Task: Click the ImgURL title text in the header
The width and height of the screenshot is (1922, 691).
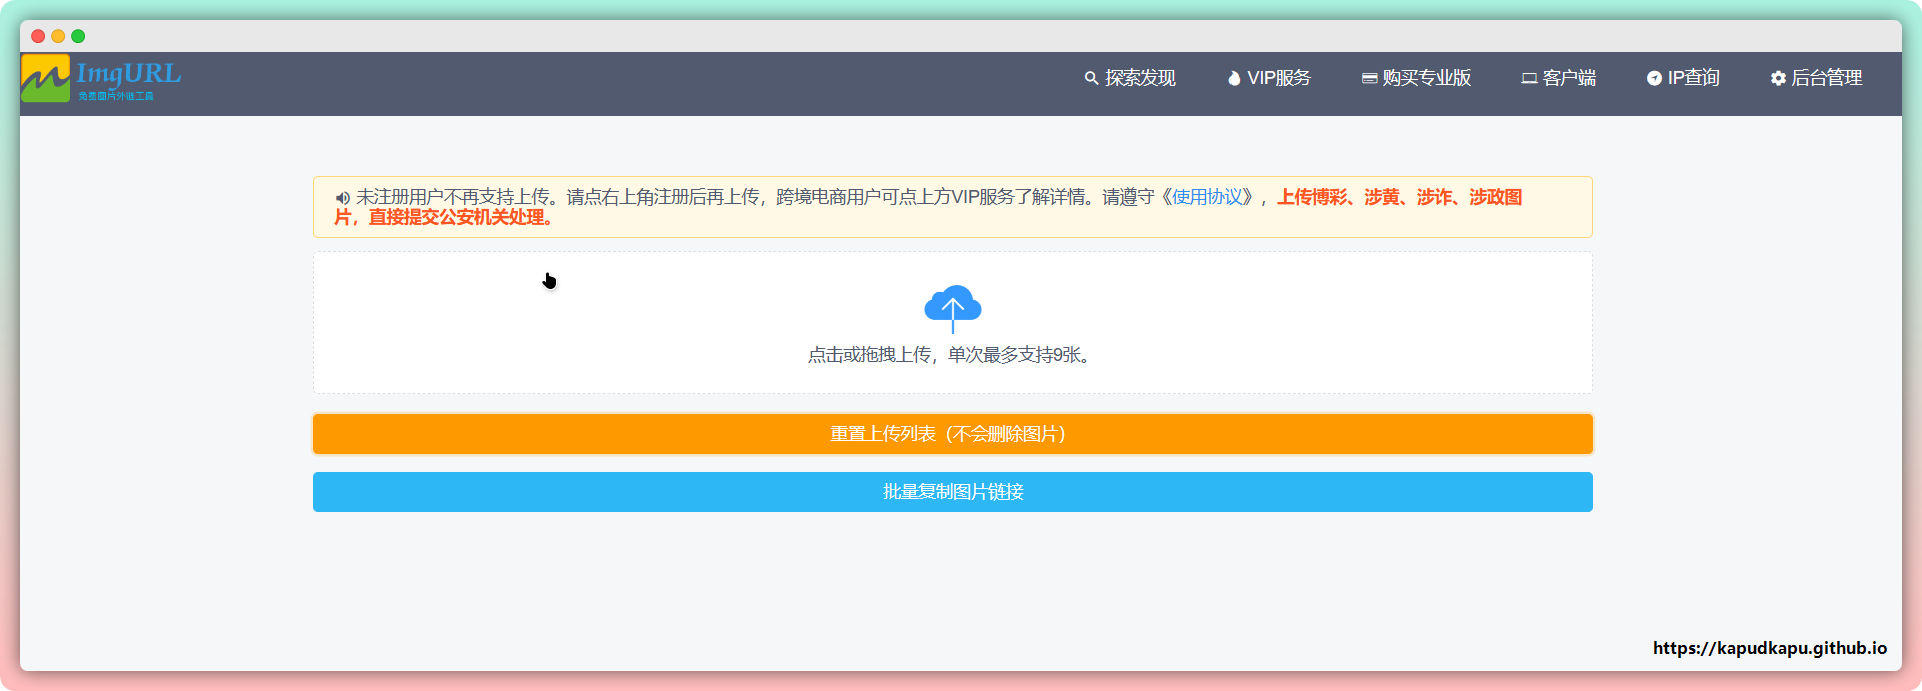Action: point(128,74)
